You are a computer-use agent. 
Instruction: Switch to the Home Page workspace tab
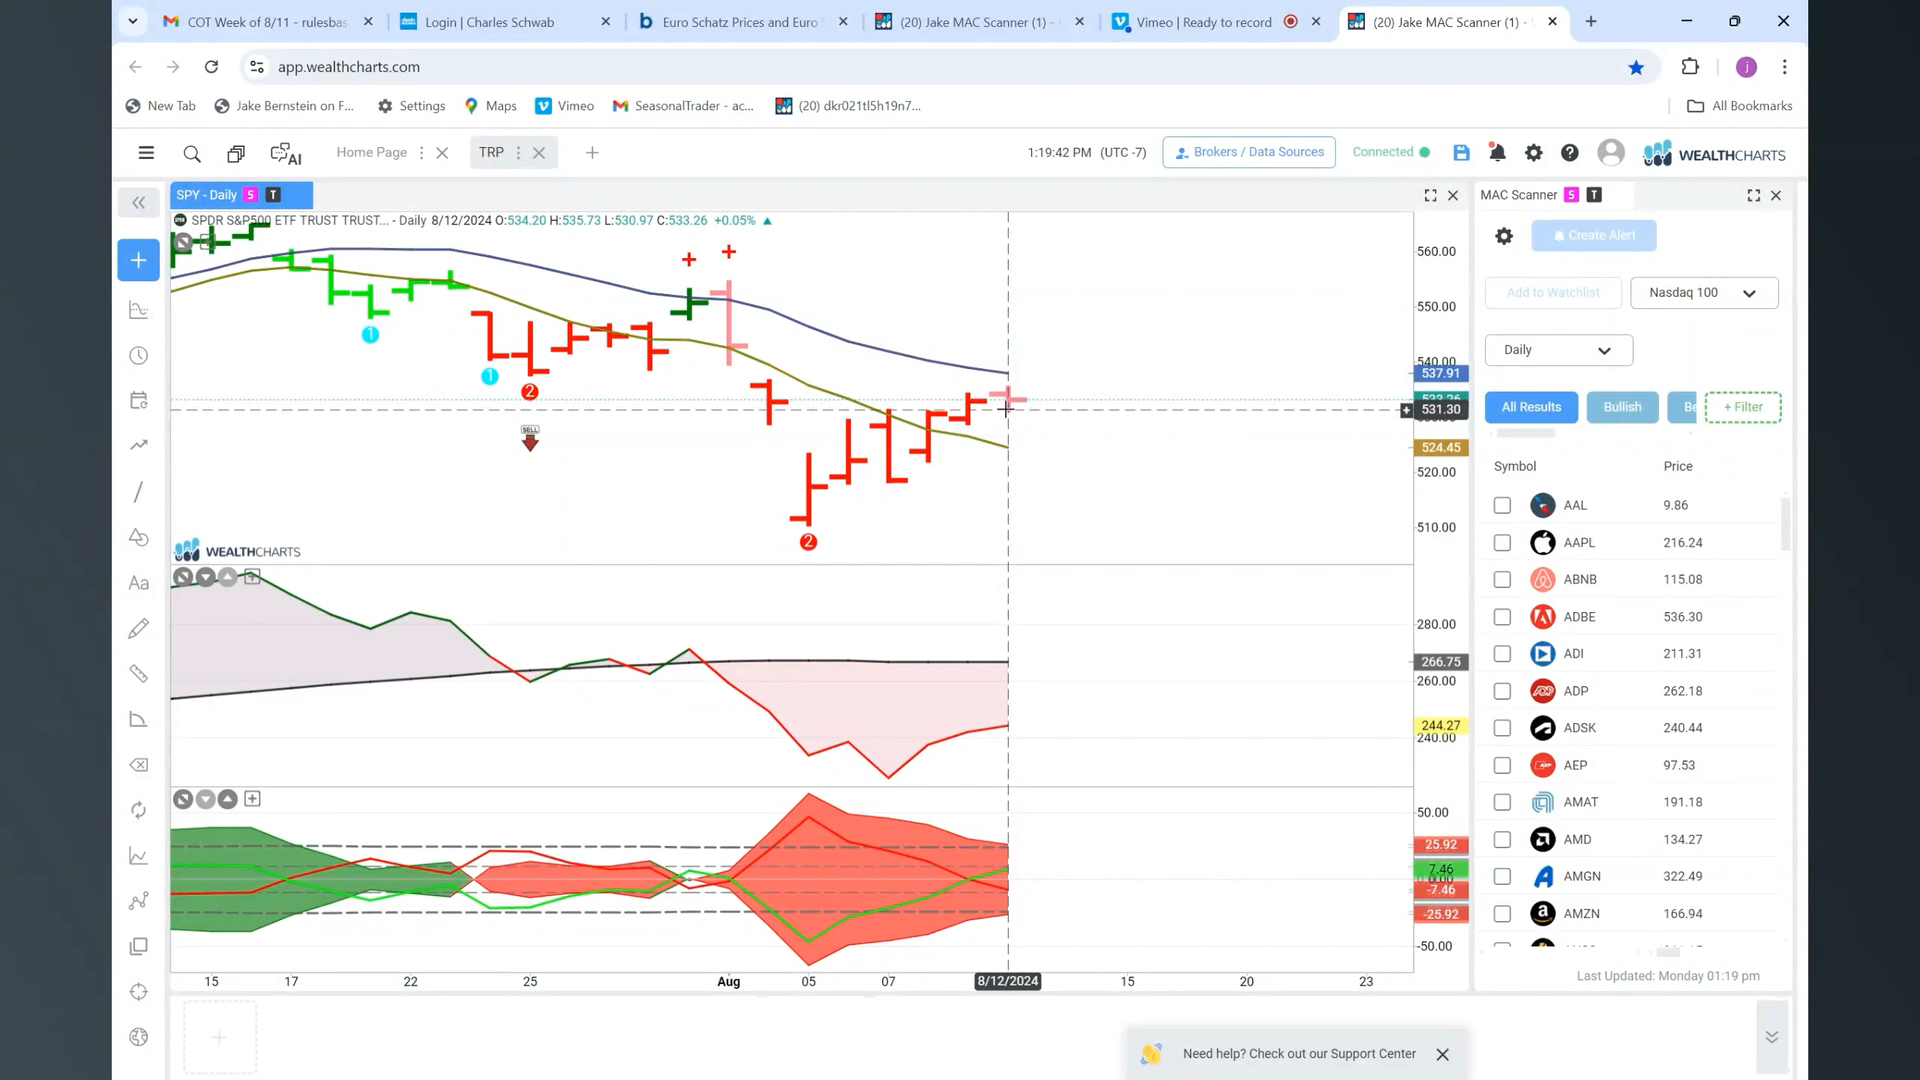[x=371, y=152]
